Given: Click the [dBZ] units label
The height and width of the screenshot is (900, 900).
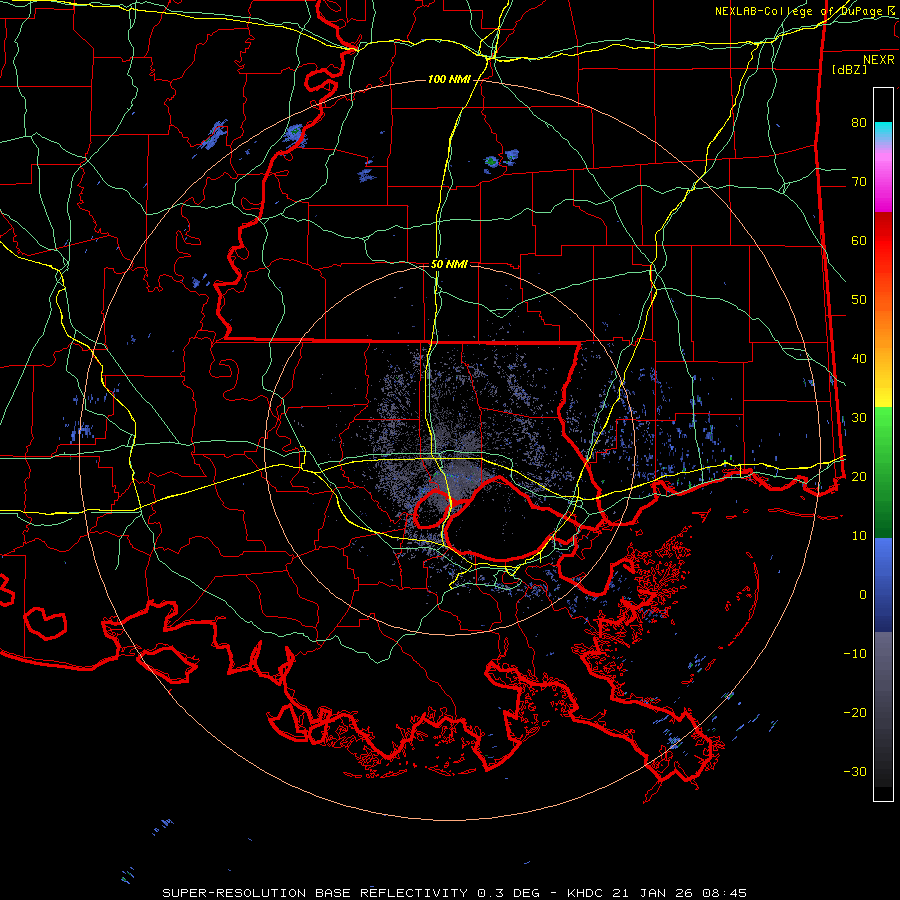Looking at the screenshot, I should (x=849, y=69).
